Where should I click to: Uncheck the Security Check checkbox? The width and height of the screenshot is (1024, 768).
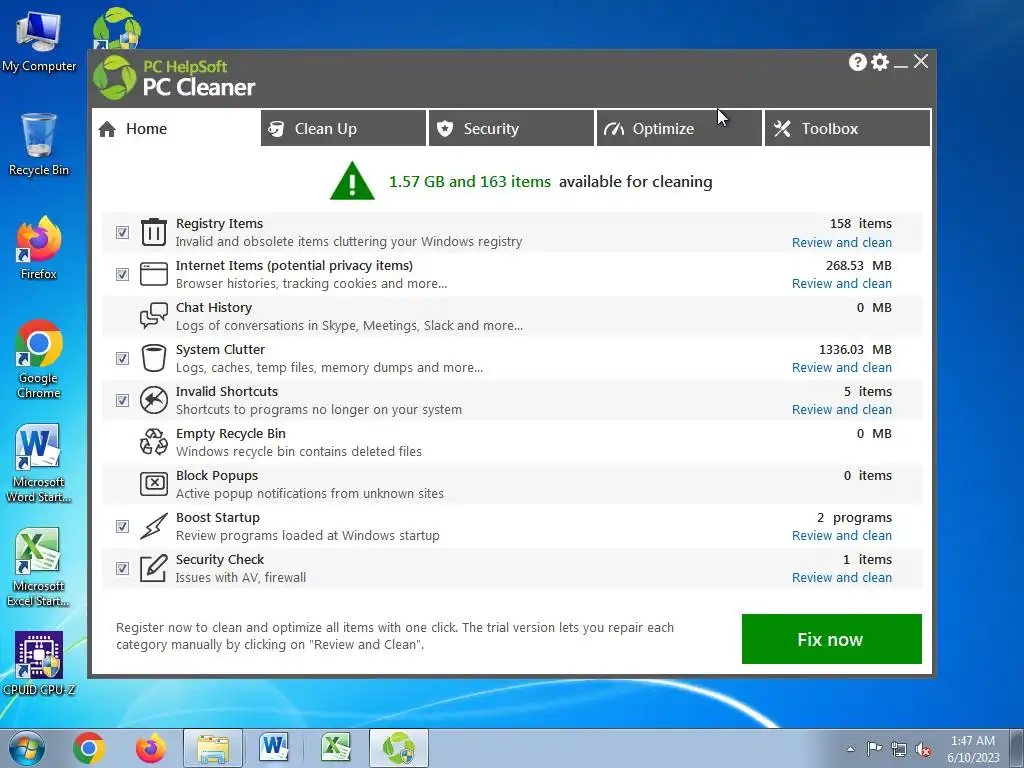(x=122, y=568)
